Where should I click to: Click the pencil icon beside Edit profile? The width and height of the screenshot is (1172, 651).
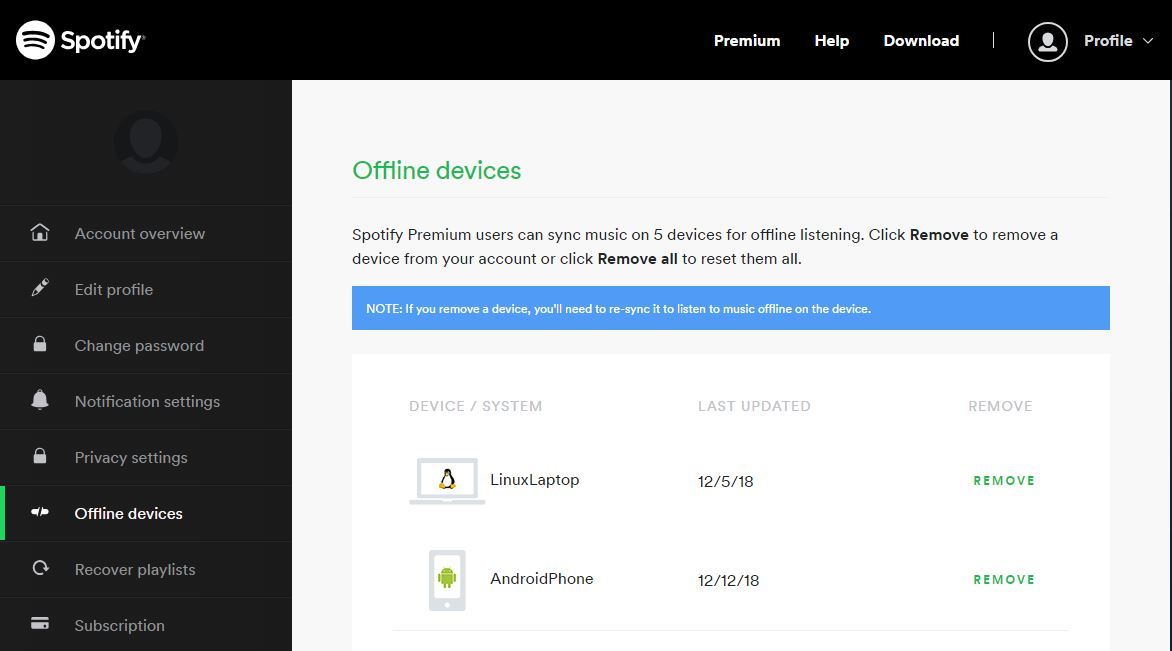(40, 288)
